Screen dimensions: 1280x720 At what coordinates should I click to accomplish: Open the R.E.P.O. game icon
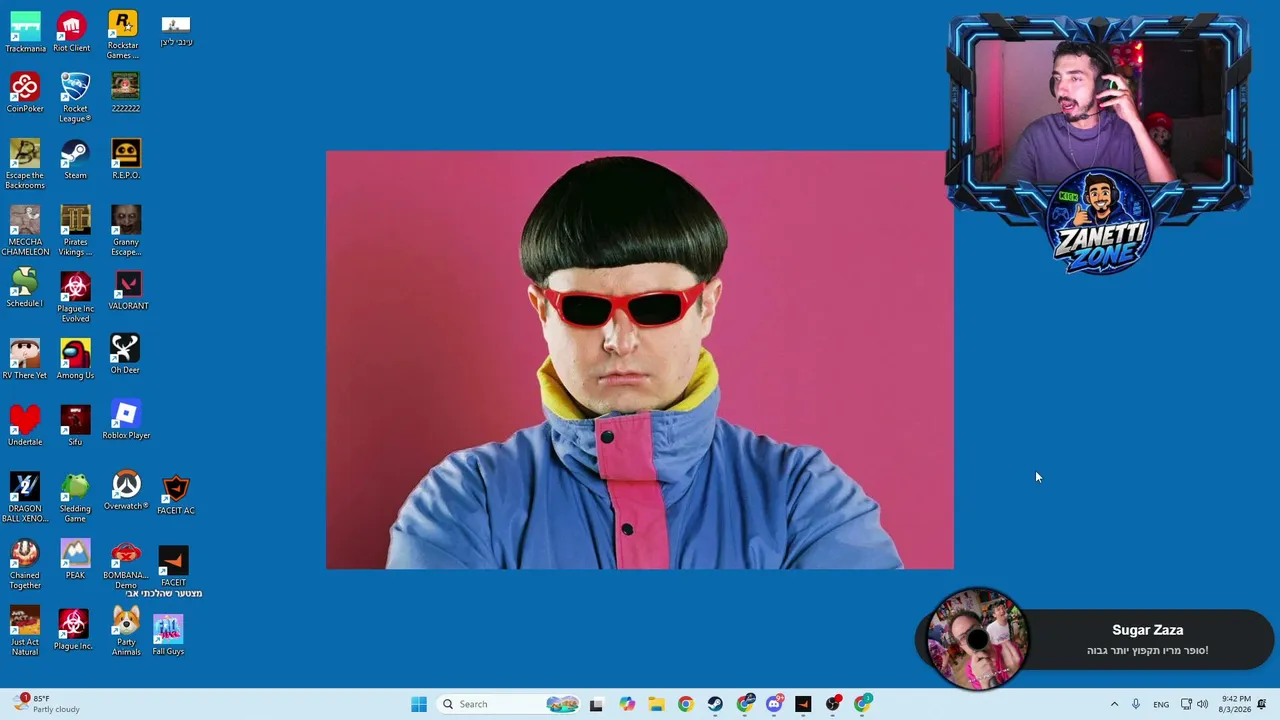[x=125, y=159]
